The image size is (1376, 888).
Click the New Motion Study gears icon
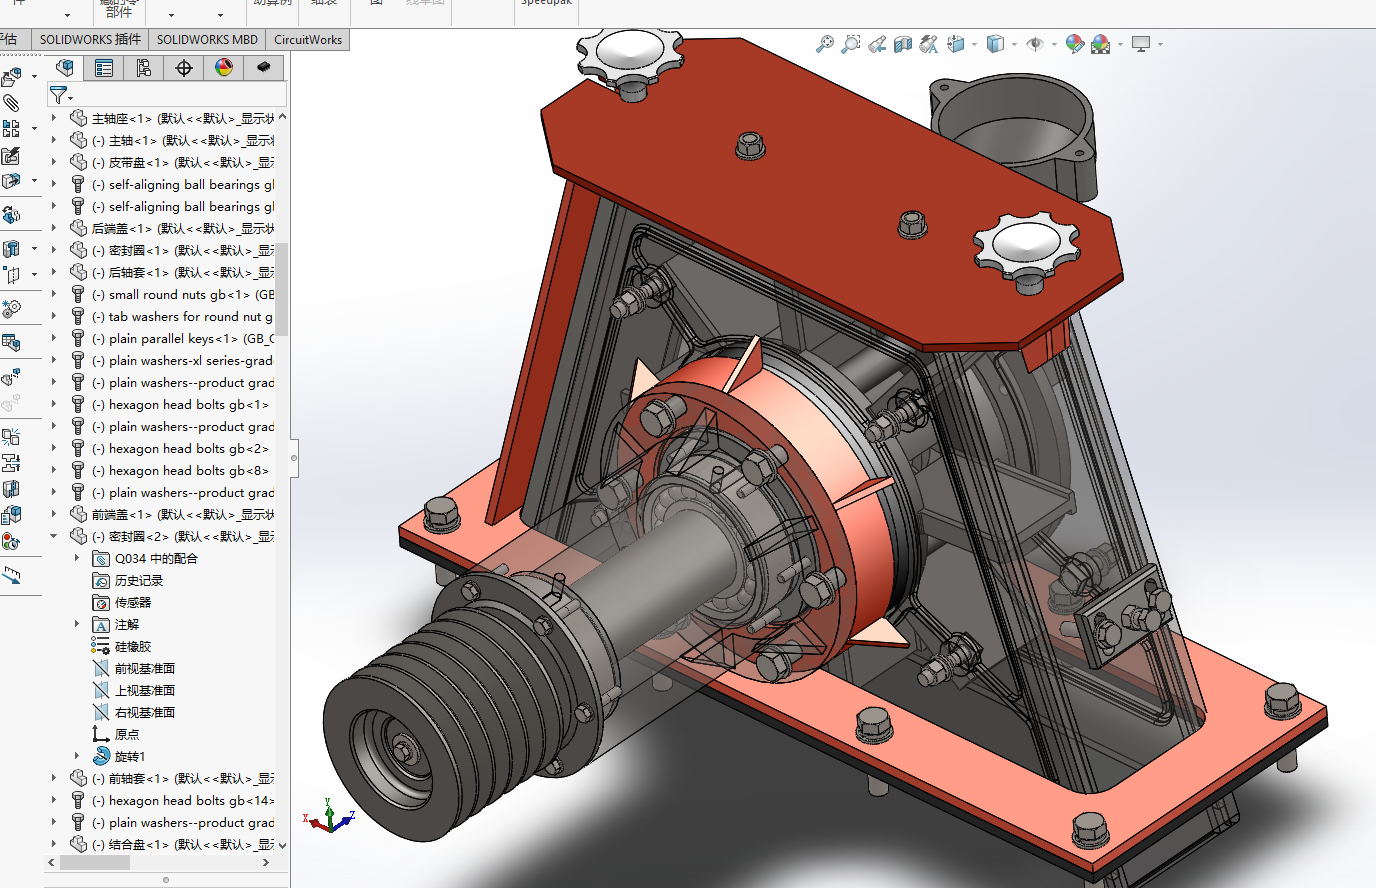coord(11,308)
